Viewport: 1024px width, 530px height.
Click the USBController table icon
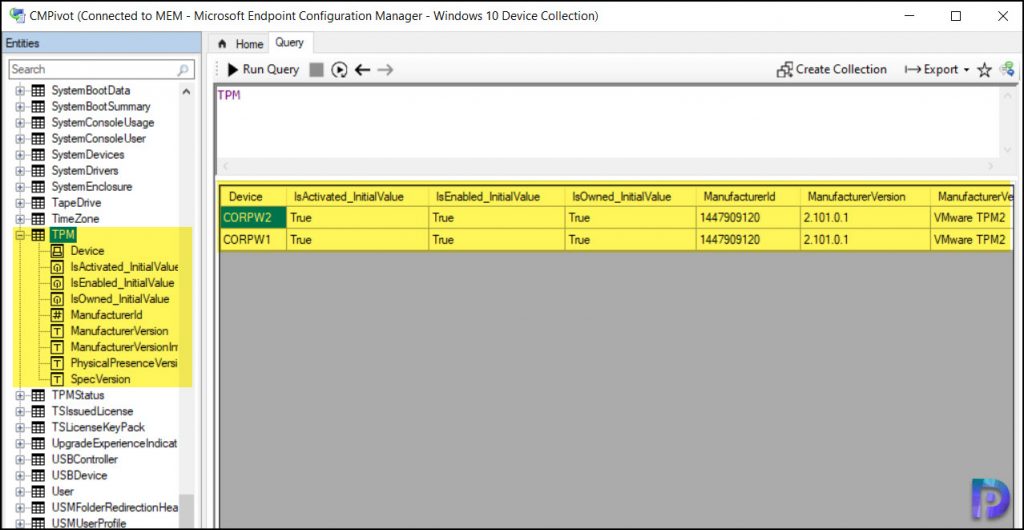(x=39, y=460)
